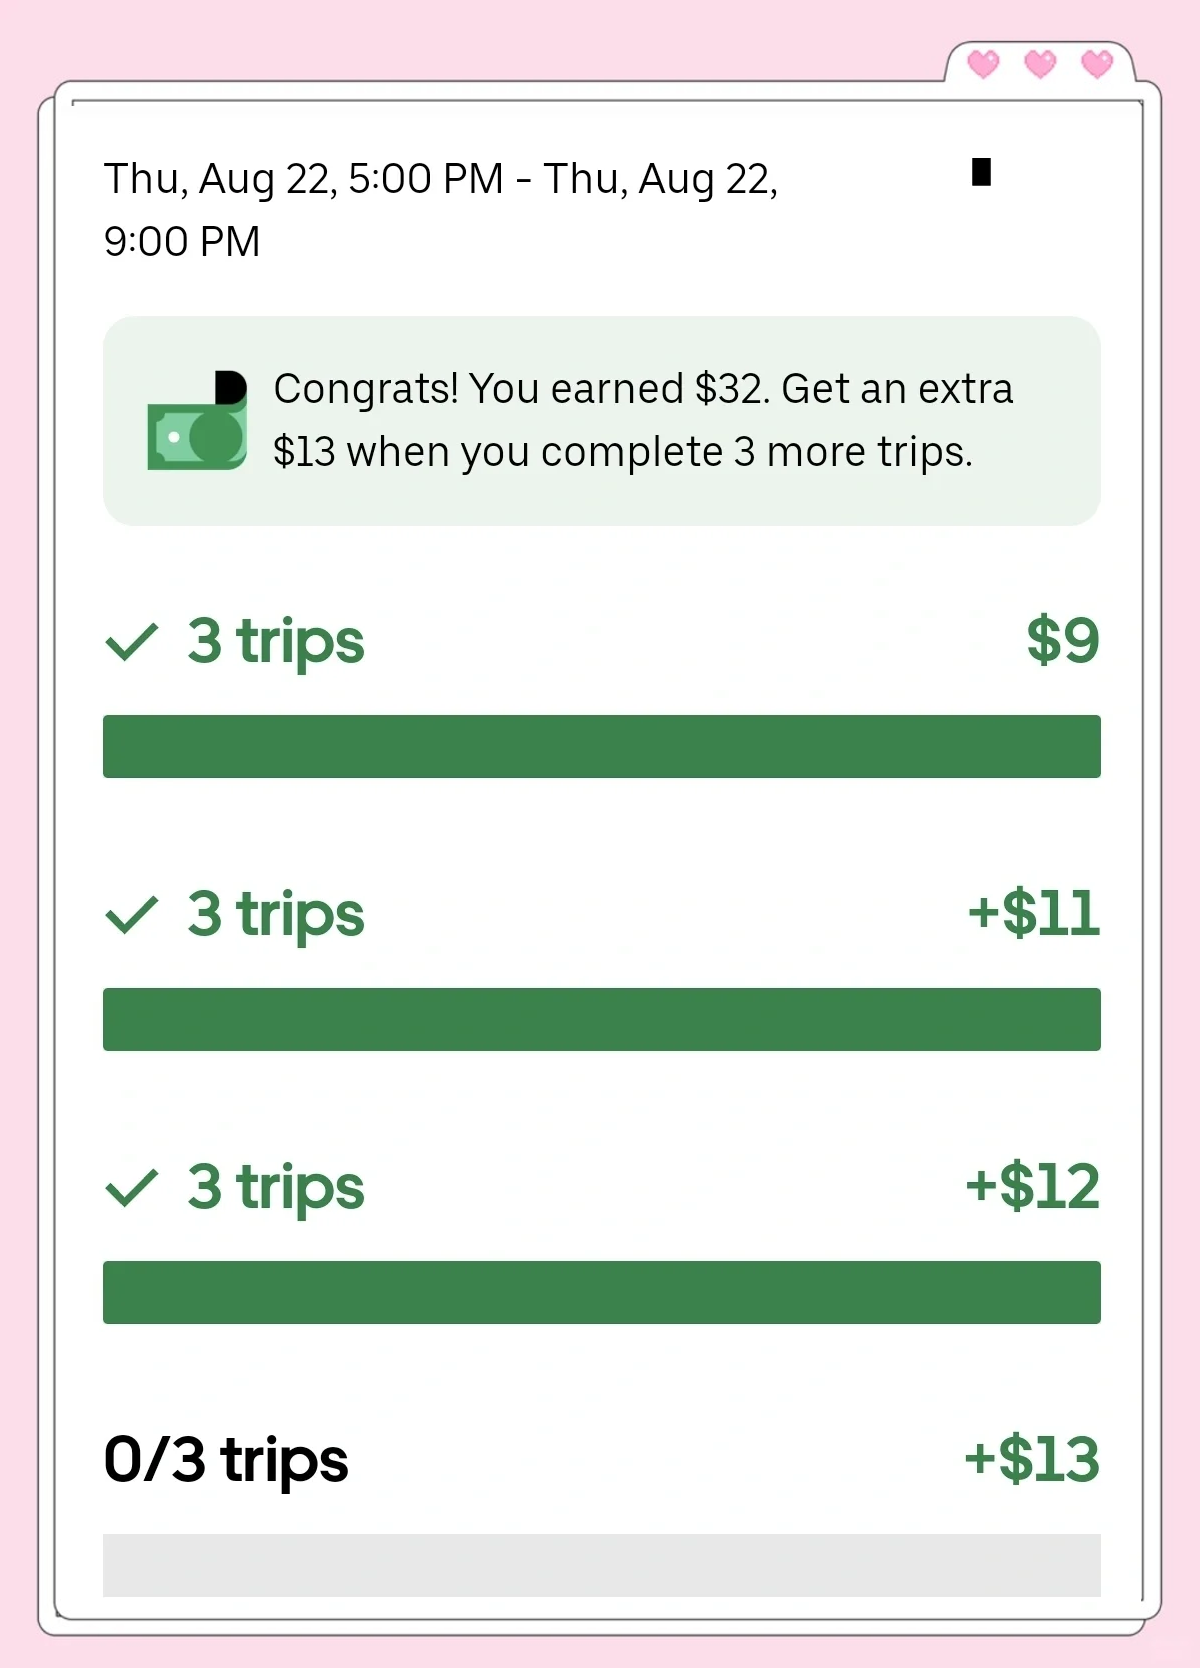1200x1668 pixels.
Task: Click the date range Thu, Aug 22 text
Action: tap(441, 210)
